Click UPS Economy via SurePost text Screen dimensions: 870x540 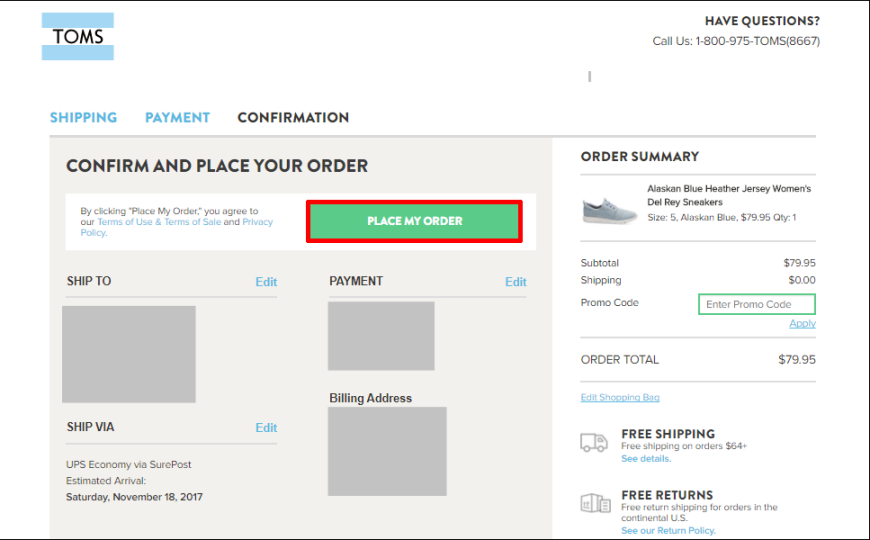tap(129, 465)
